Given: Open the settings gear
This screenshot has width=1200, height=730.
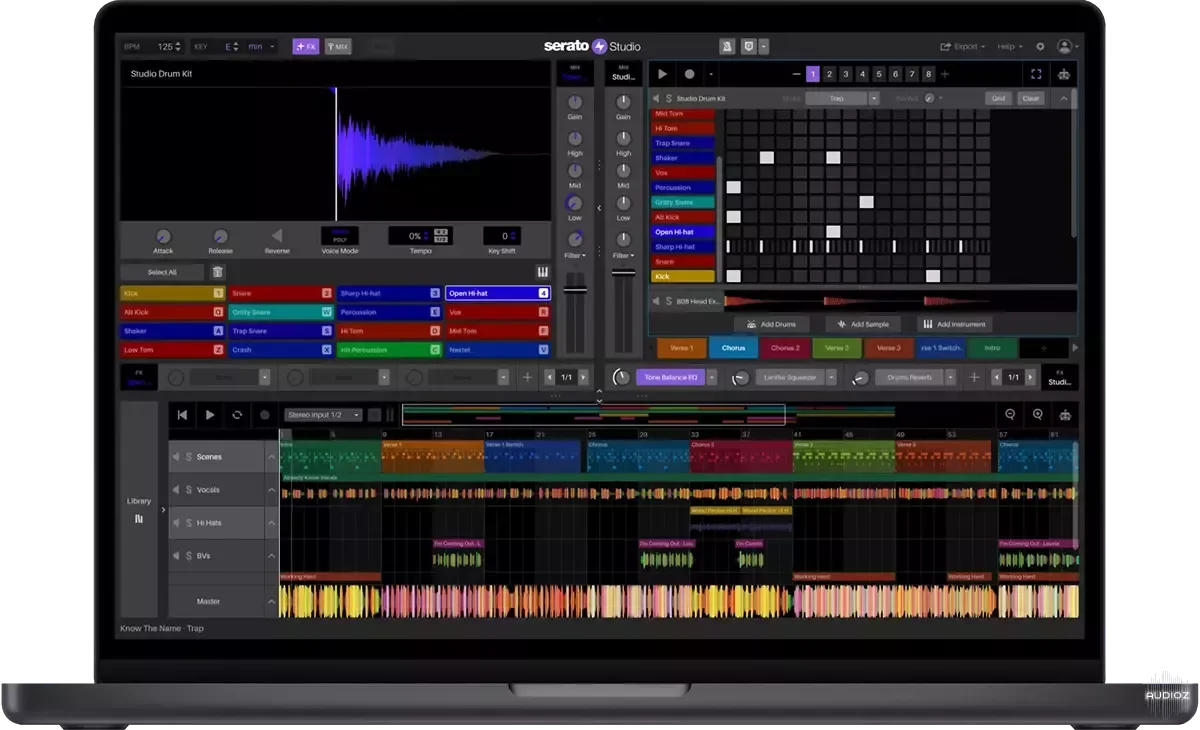Looking at the screenshot, I should click(1040, 46).
